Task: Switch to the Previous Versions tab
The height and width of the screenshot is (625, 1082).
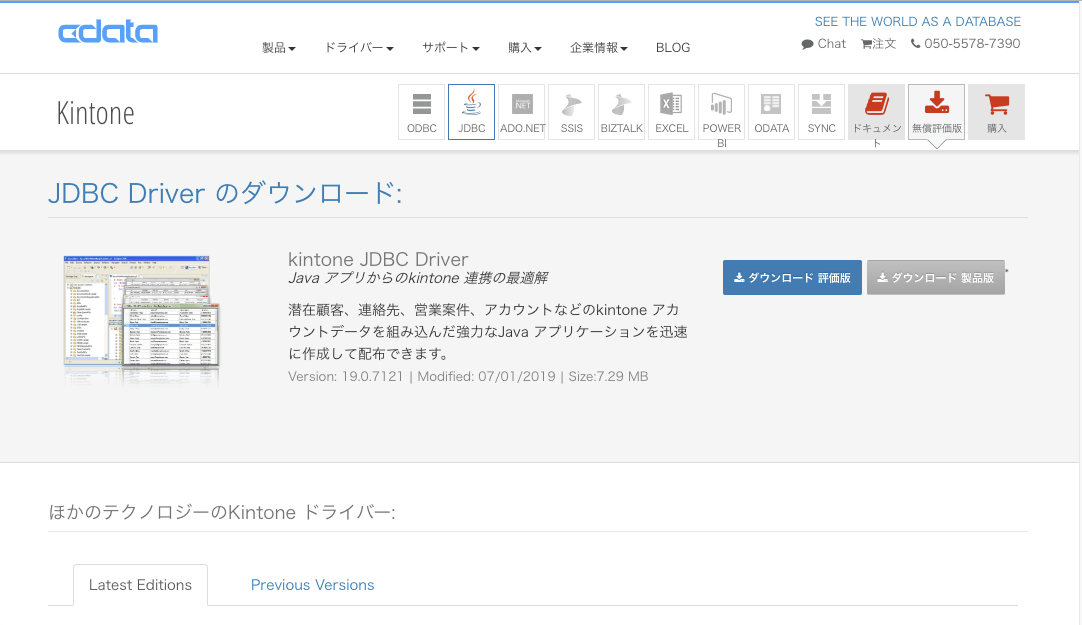Action: [312, 585]
